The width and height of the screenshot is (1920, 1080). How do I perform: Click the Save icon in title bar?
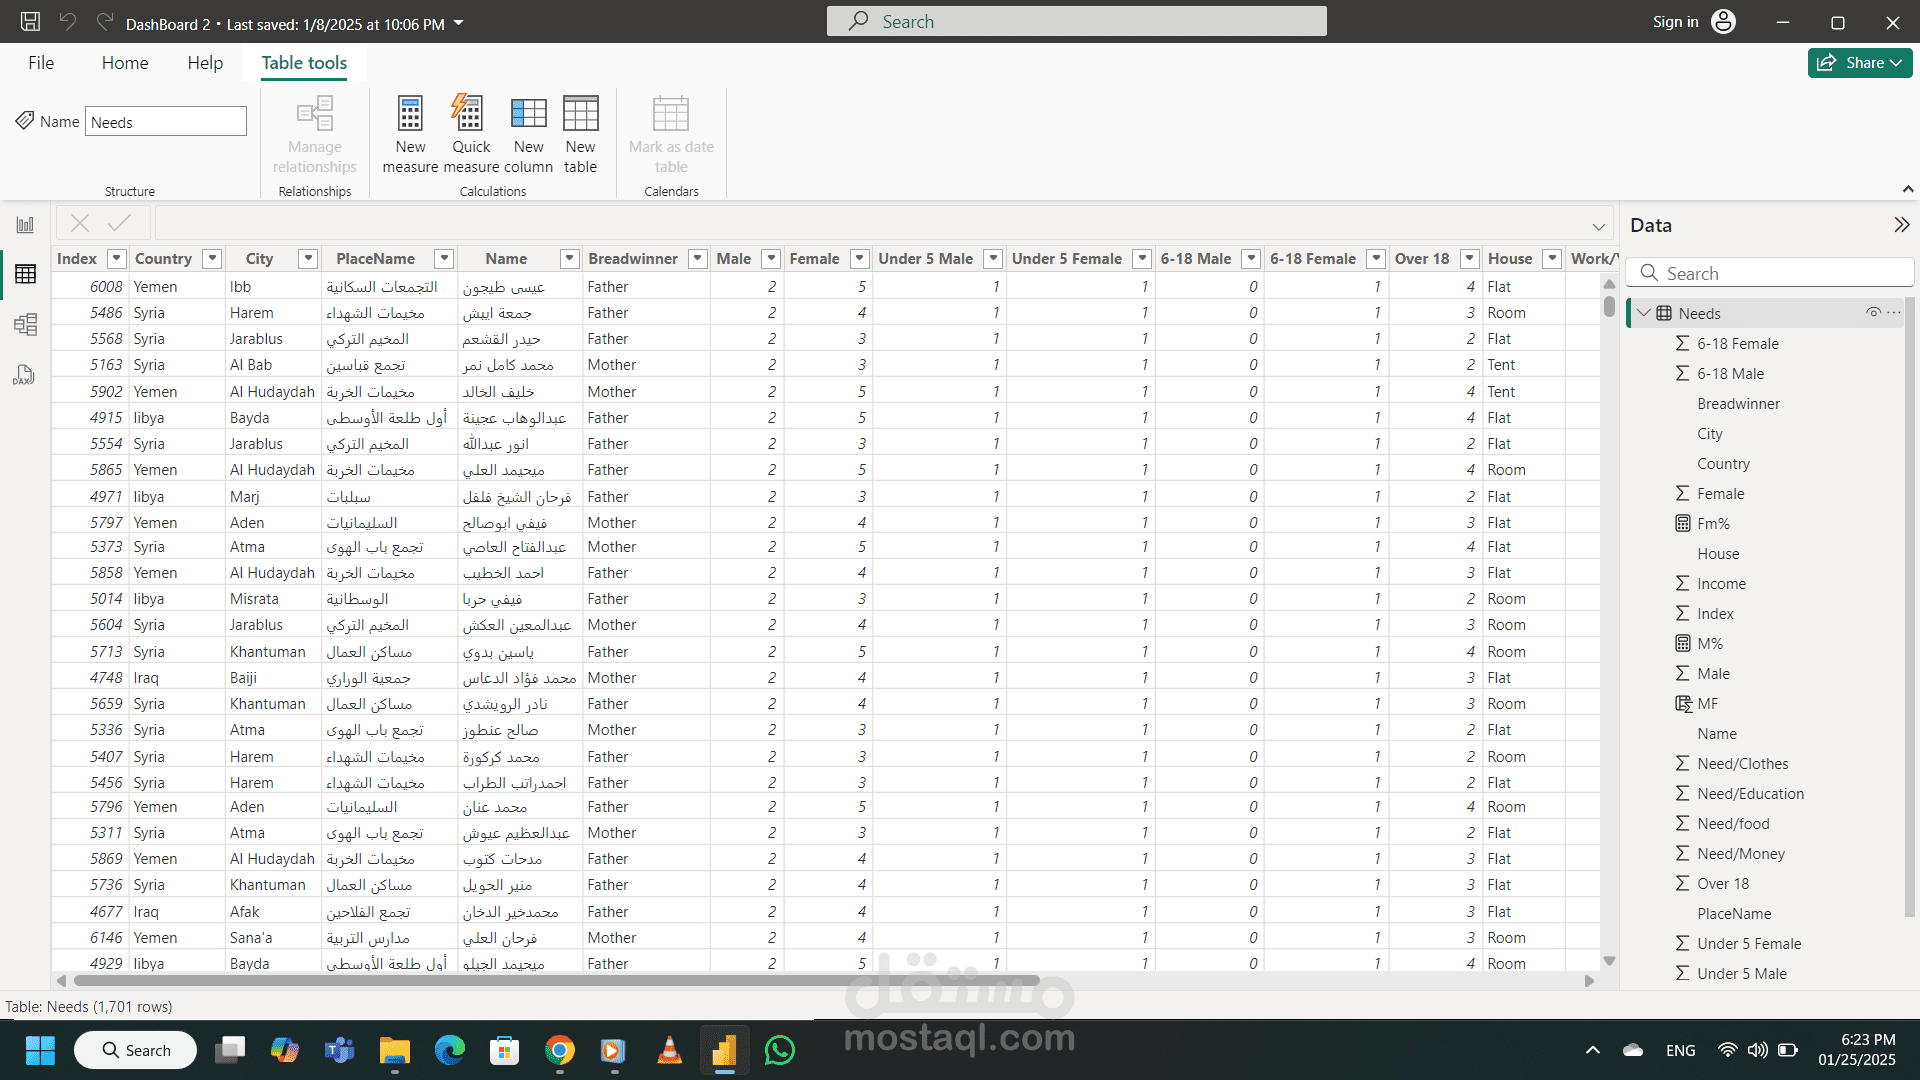click(30, 22)
